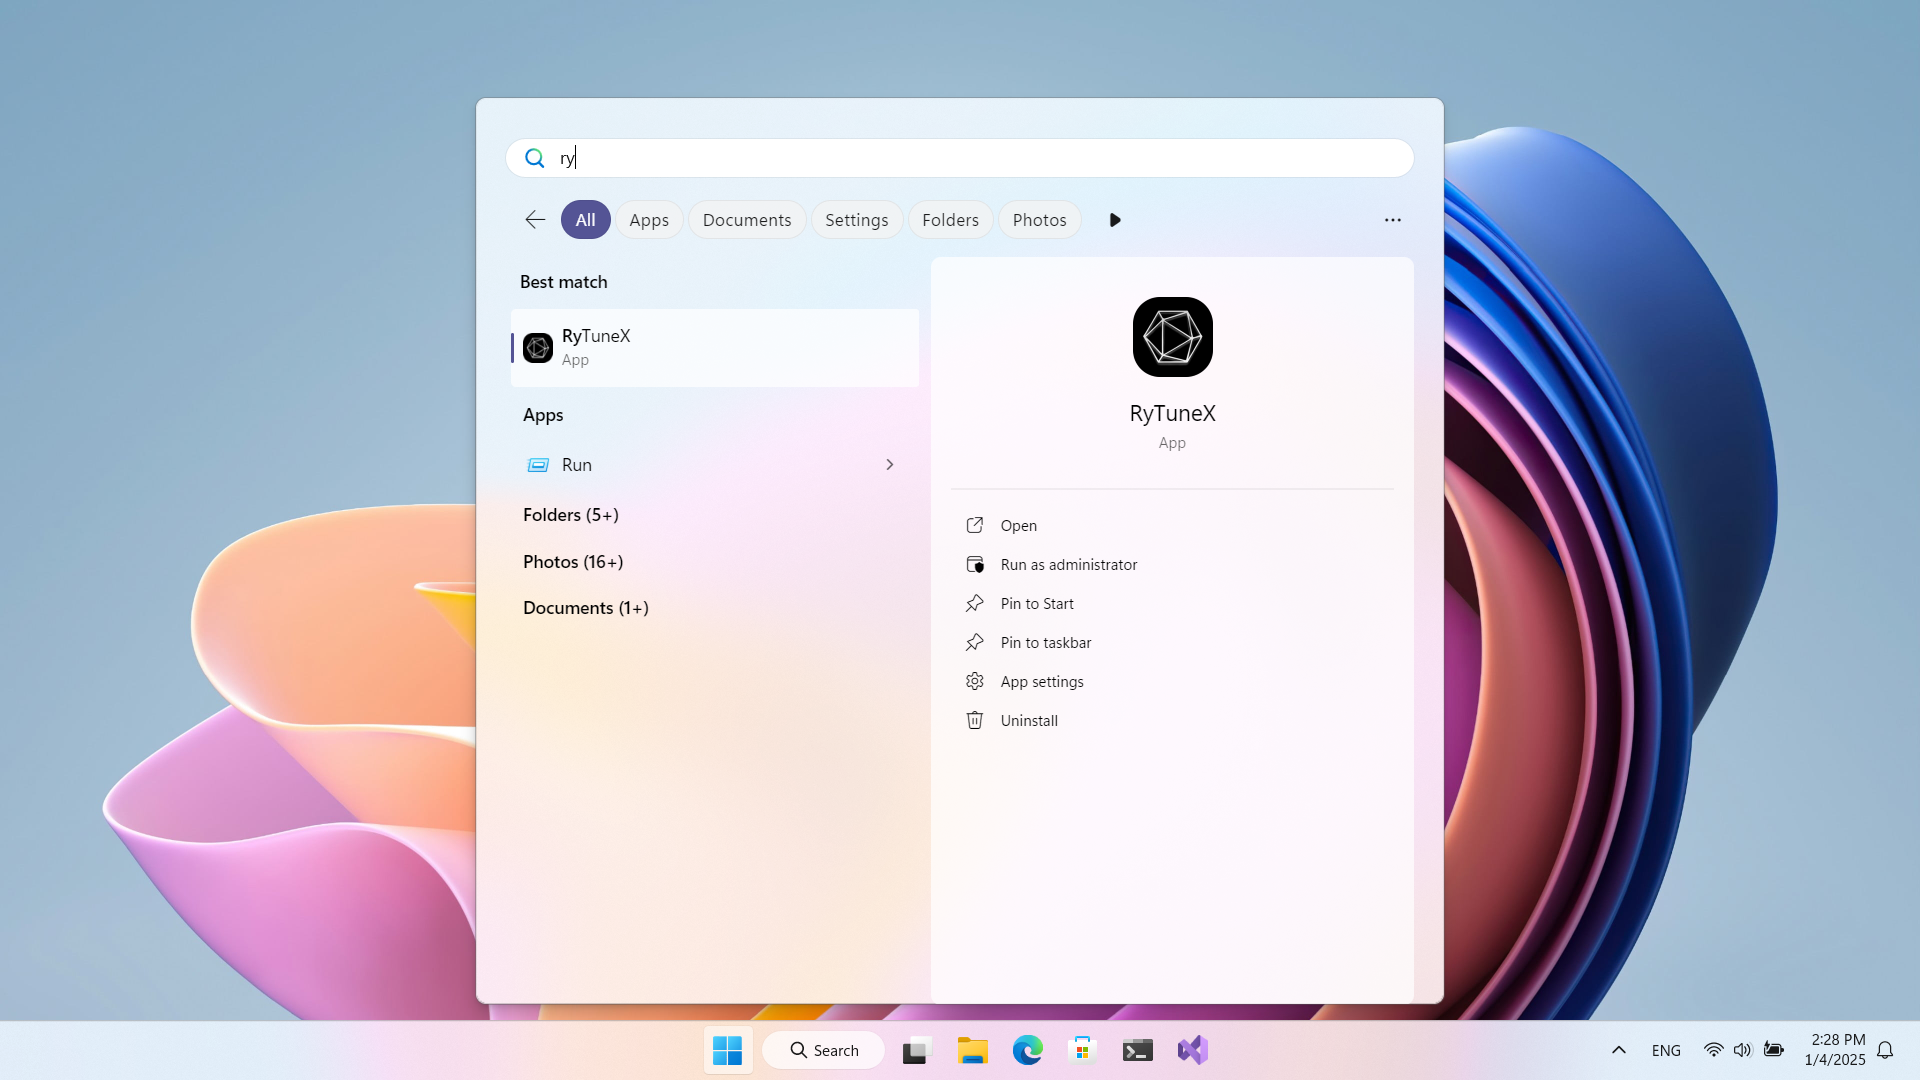Viewport: 1920px width, 1080px height.
Task: Open notifications bell icon
Action: point(1885,1050)
